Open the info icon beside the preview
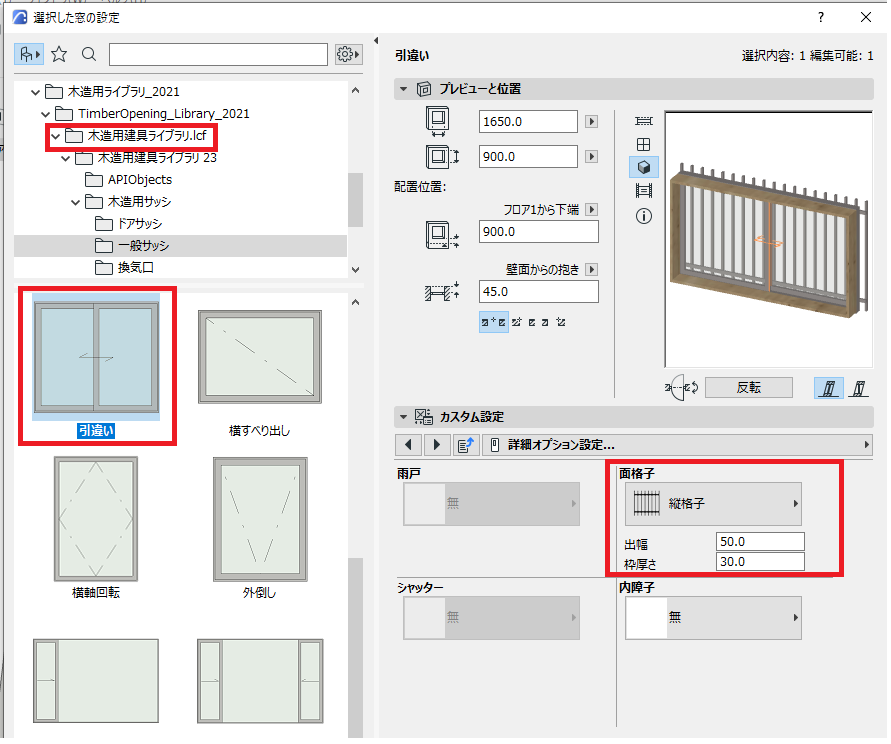This screenshot has width=891, height=744. (644, 216)
